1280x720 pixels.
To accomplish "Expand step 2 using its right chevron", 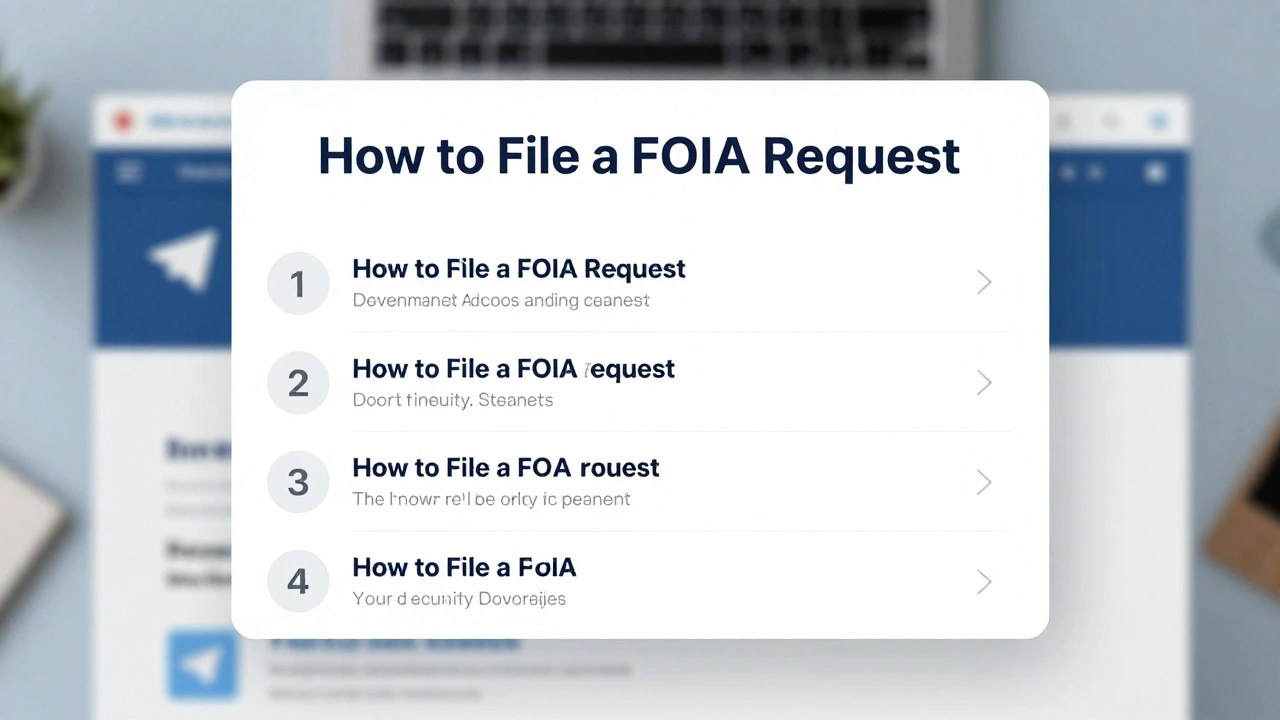I will pyautogui.click(x=984, y=383).
